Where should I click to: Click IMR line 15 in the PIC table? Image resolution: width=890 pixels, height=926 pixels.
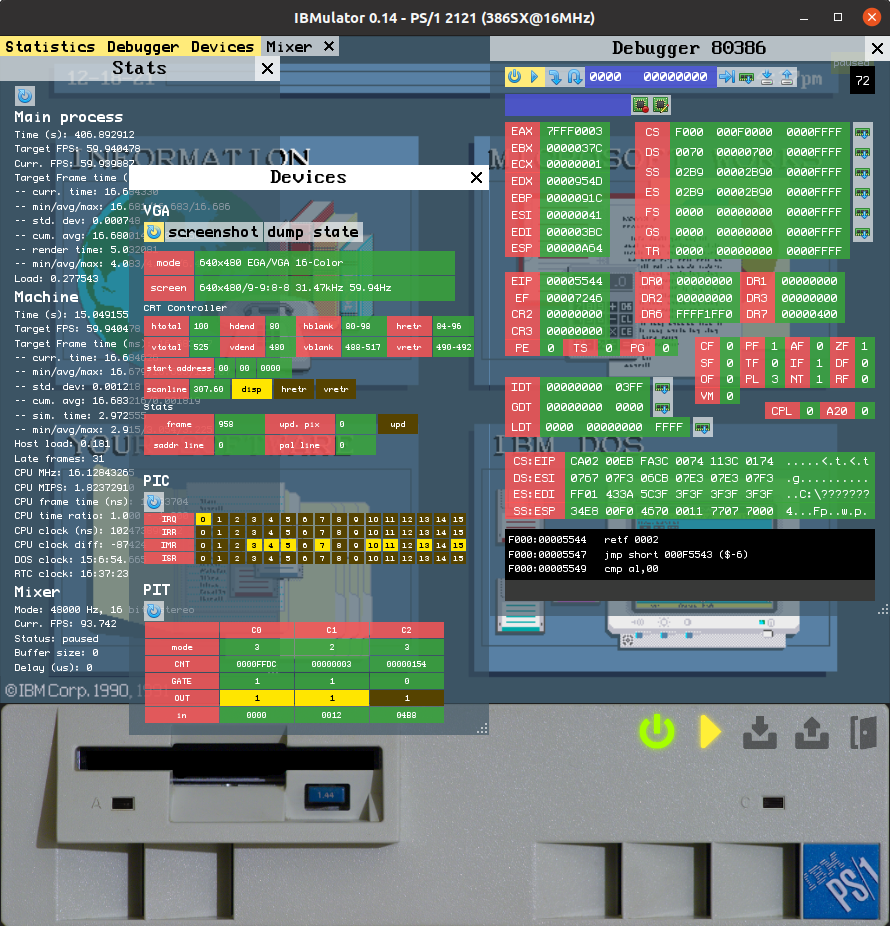tap(458, 545)
